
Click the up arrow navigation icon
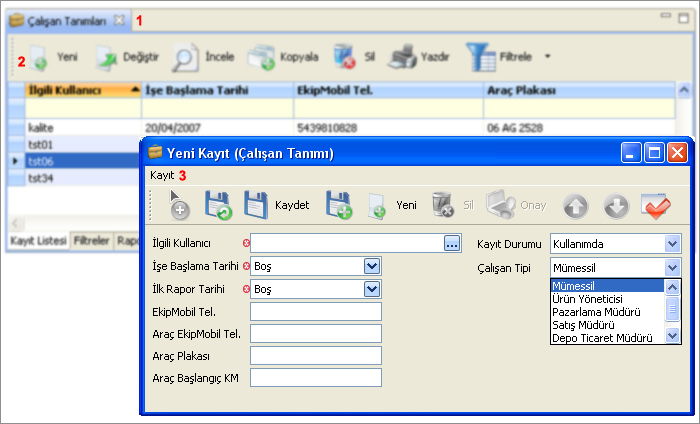pos(575,205)
